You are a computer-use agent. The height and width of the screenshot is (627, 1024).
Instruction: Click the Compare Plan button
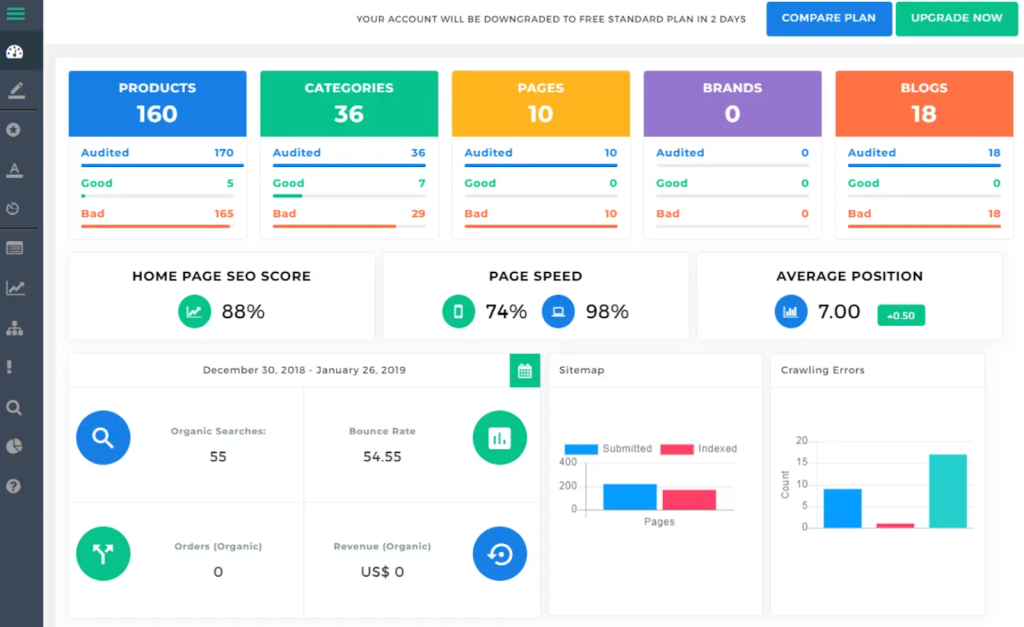click(828, 18)
